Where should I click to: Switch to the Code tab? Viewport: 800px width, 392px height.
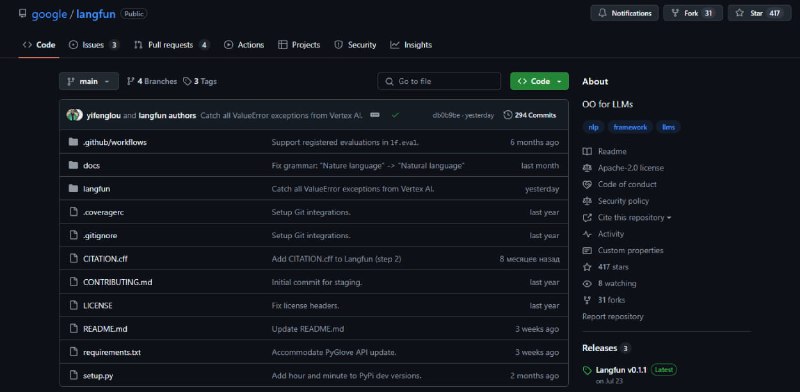click(39, 45)
